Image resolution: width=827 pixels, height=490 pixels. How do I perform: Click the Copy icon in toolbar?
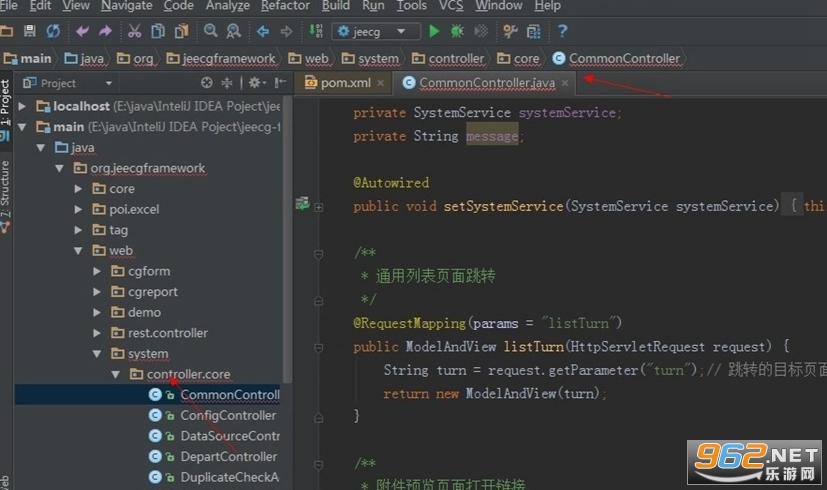coord(158,31)
